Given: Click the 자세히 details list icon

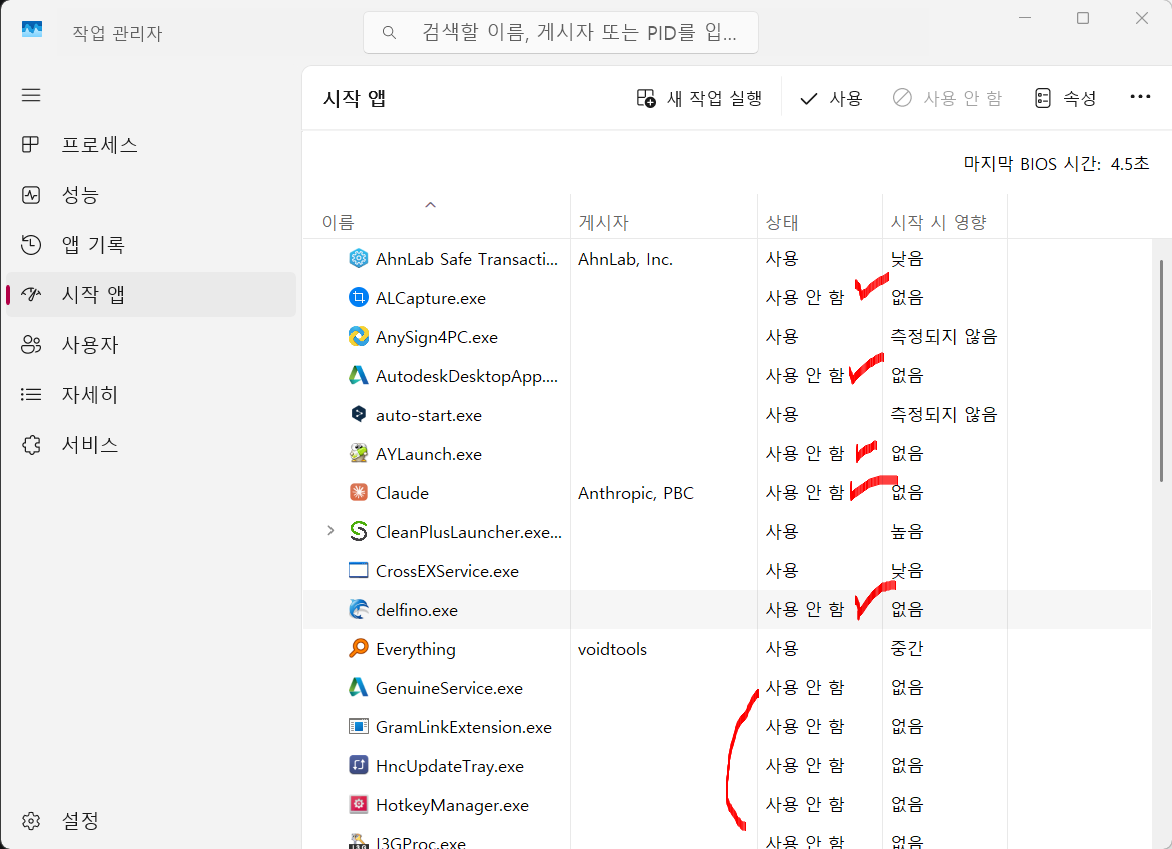Looking at the screenshot, I should pyautogui.click(x=31, y=395).
